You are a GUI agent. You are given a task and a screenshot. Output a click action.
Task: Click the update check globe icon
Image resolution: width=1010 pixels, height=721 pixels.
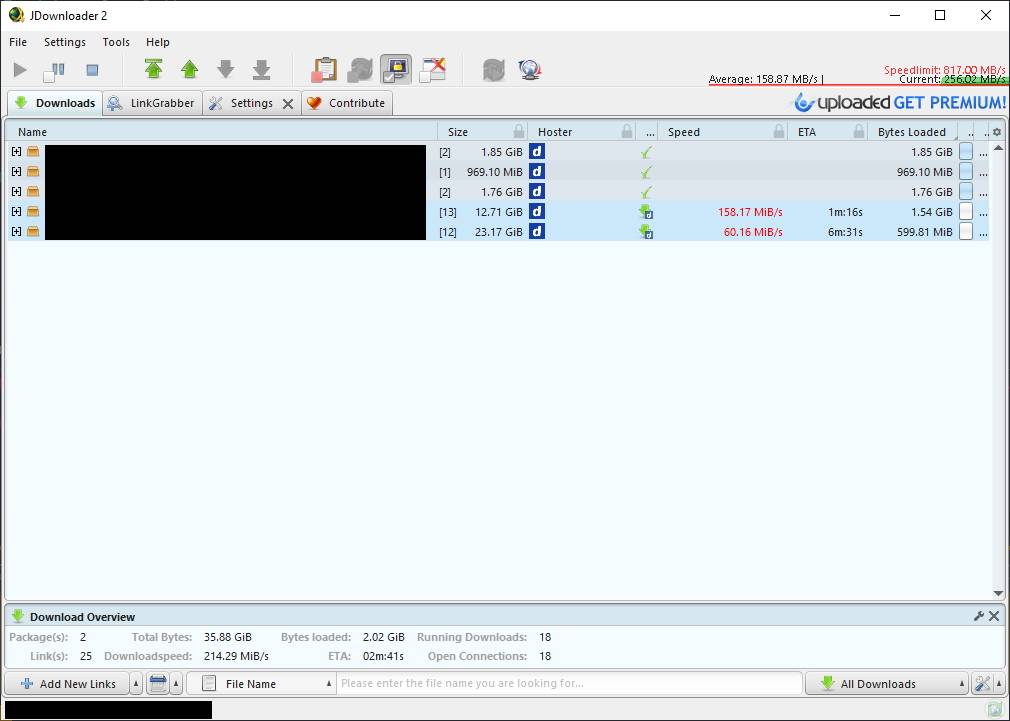click(530, 70)
